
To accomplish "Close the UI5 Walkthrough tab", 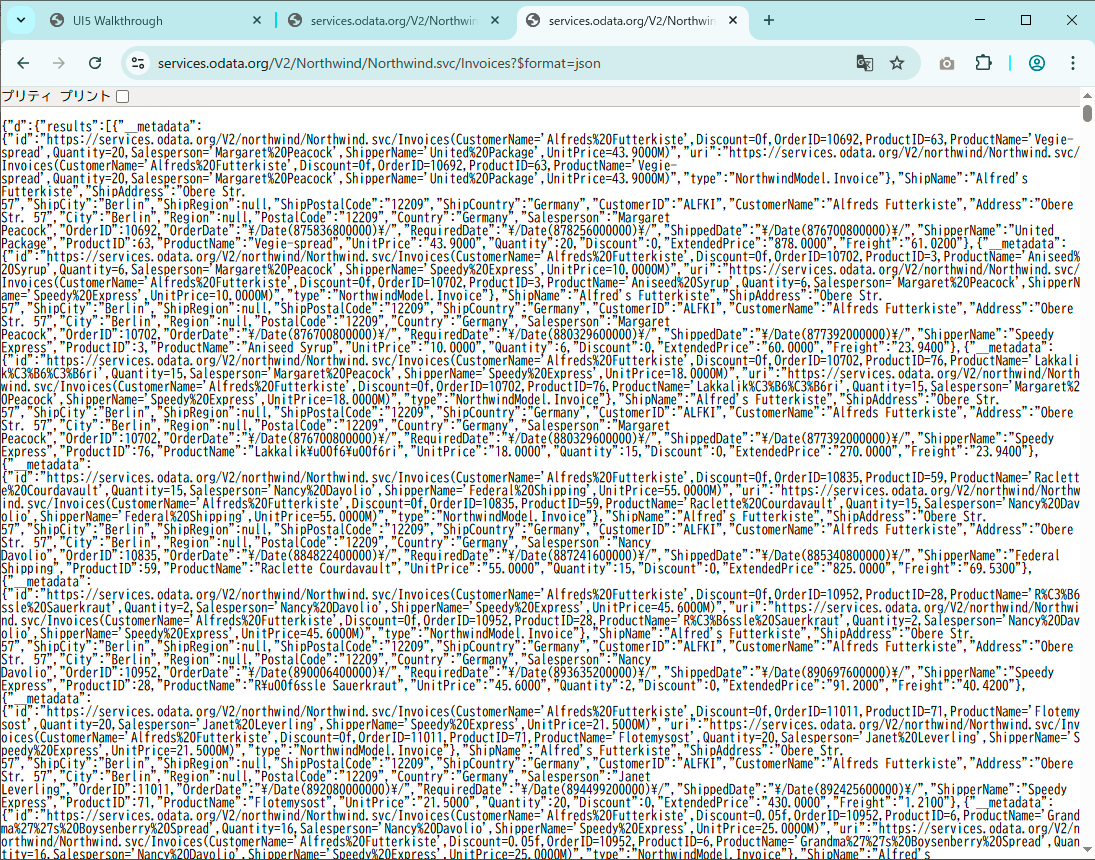I will click(x=257, y=20).
